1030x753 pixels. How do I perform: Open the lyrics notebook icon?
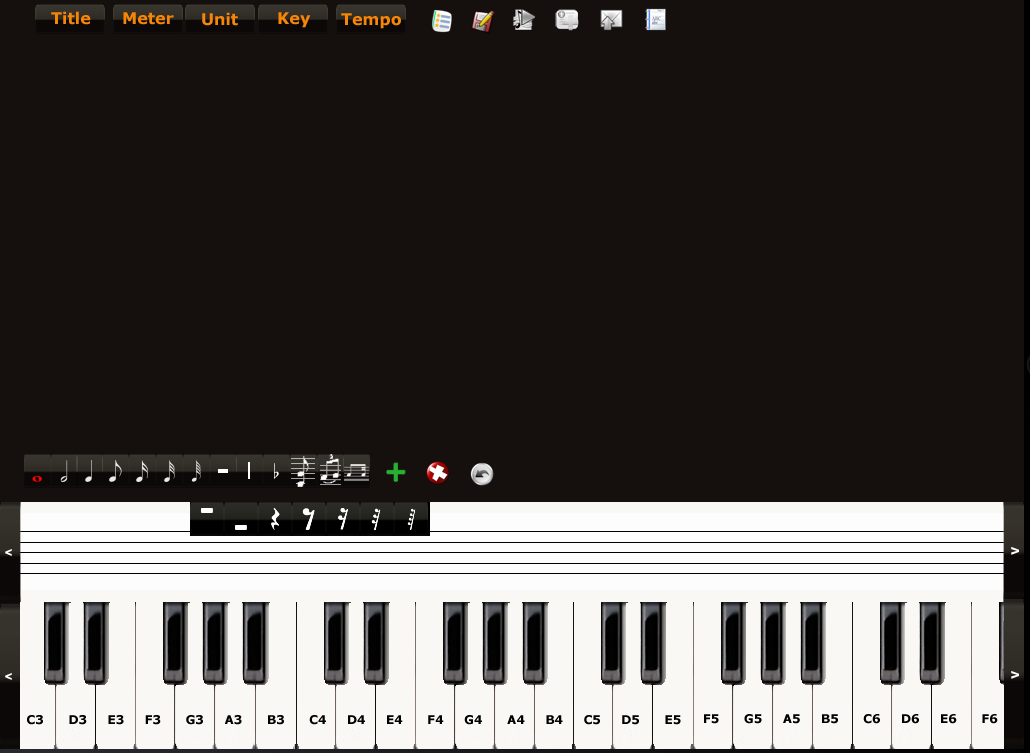[656, 19]
